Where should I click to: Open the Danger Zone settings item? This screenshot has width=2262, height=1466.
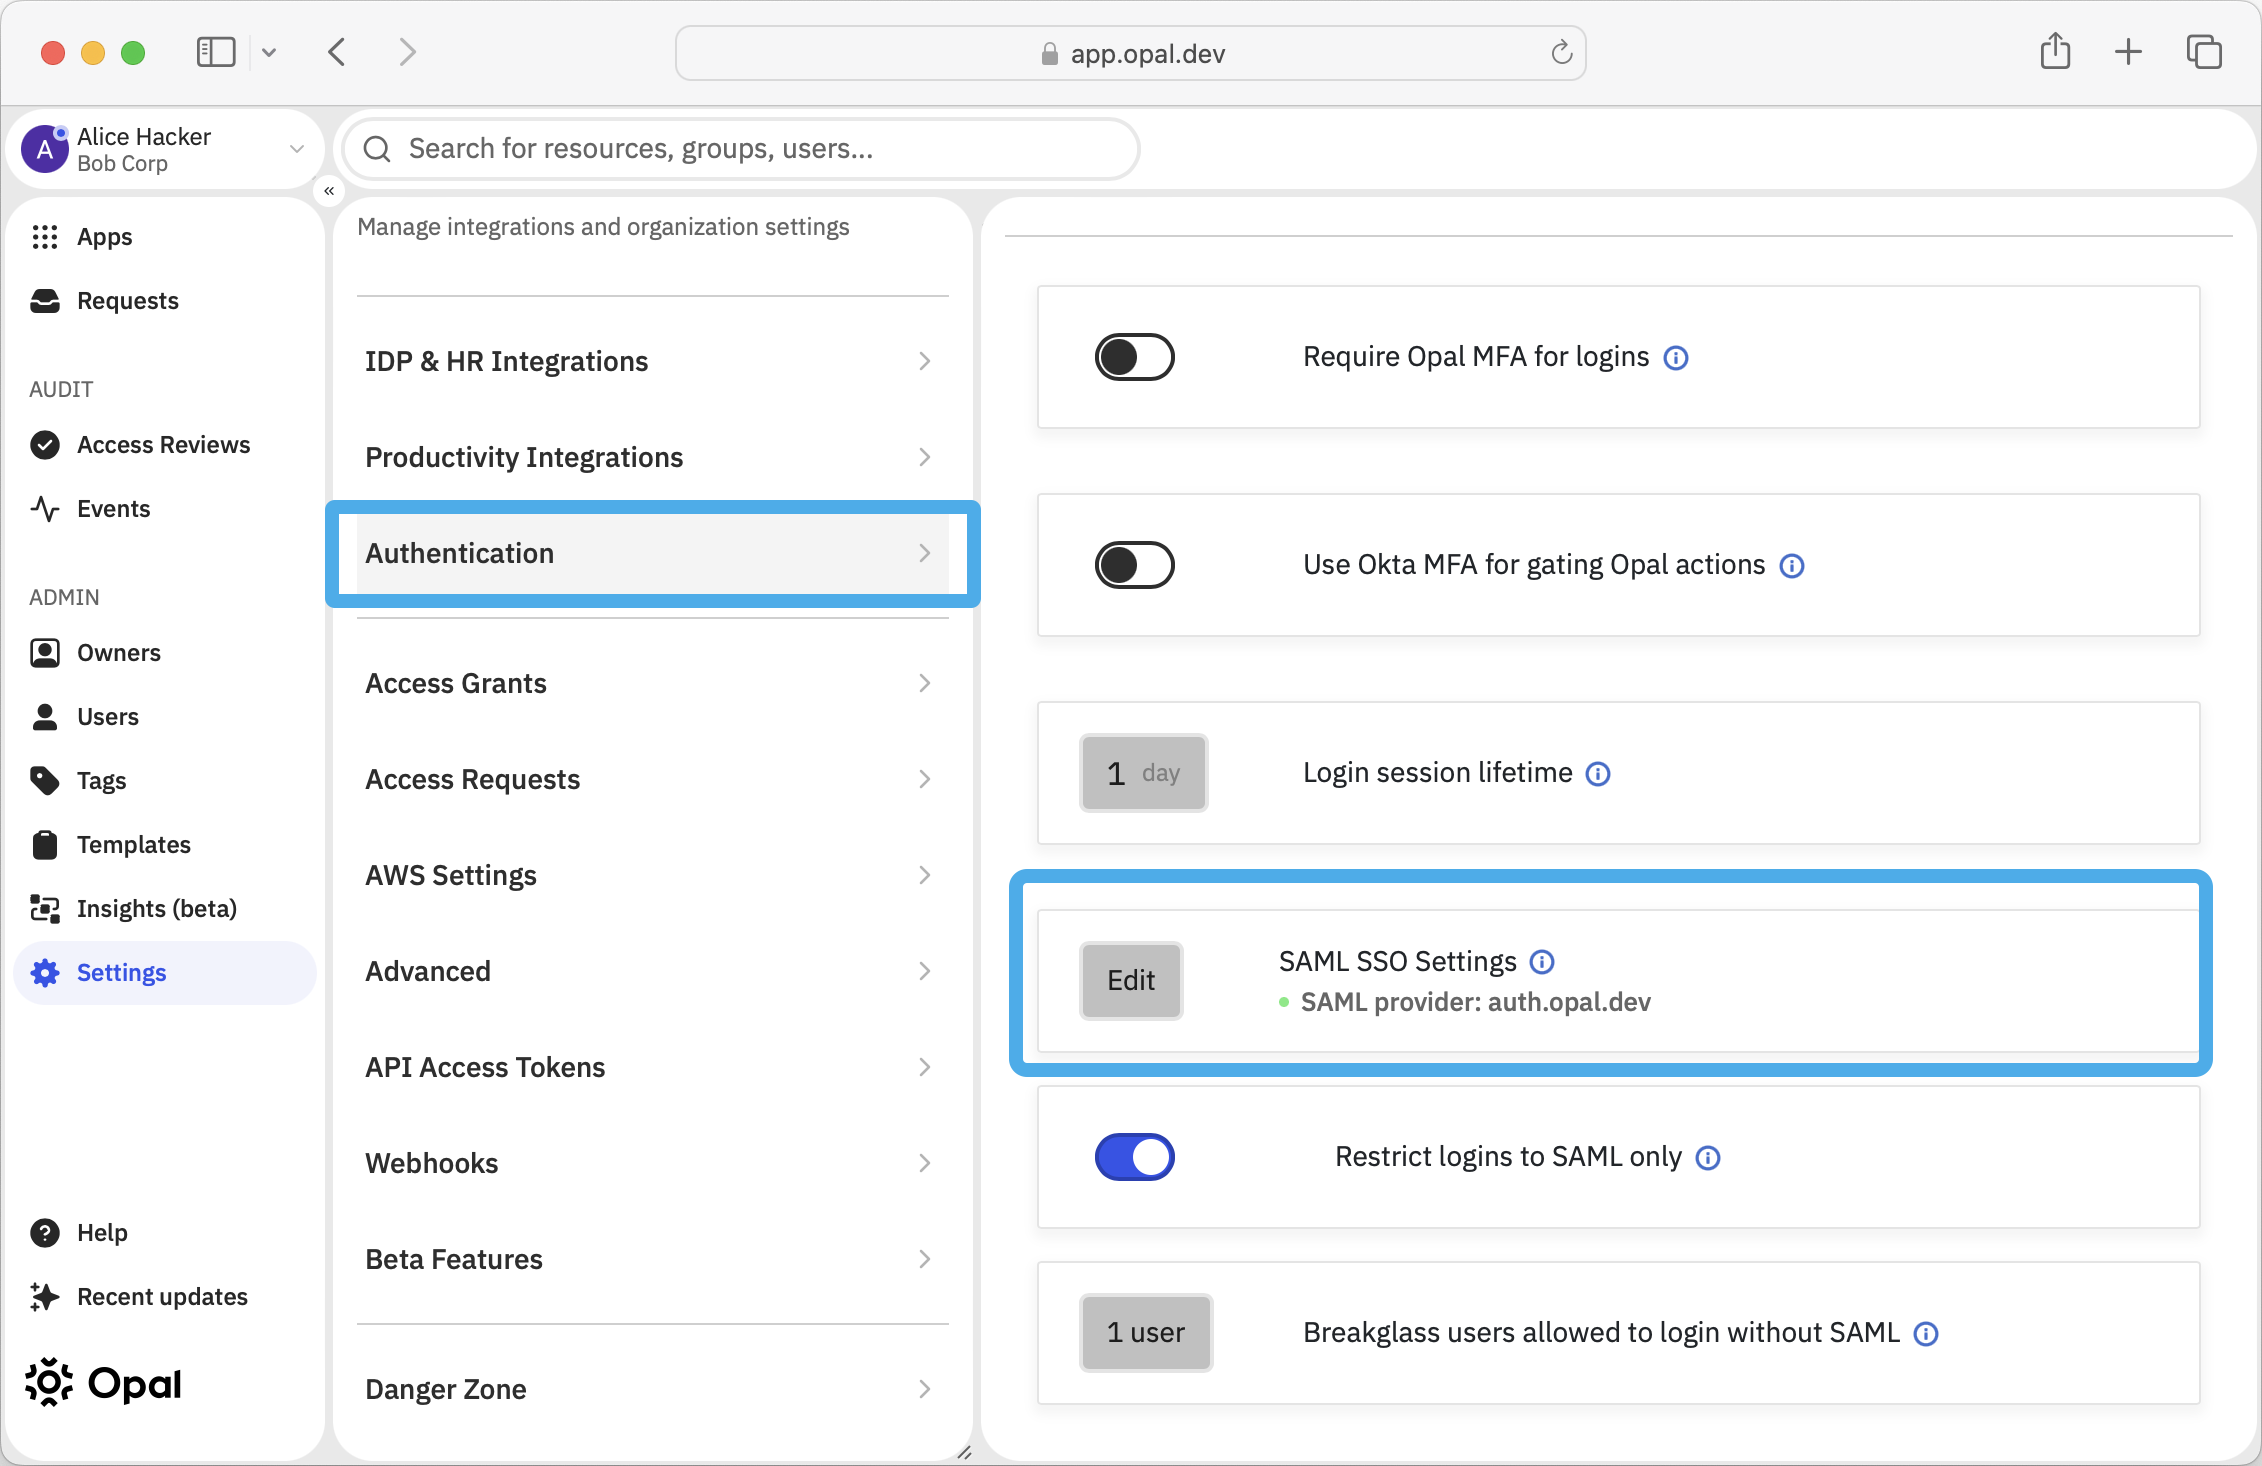click(x=652, y=1389)
